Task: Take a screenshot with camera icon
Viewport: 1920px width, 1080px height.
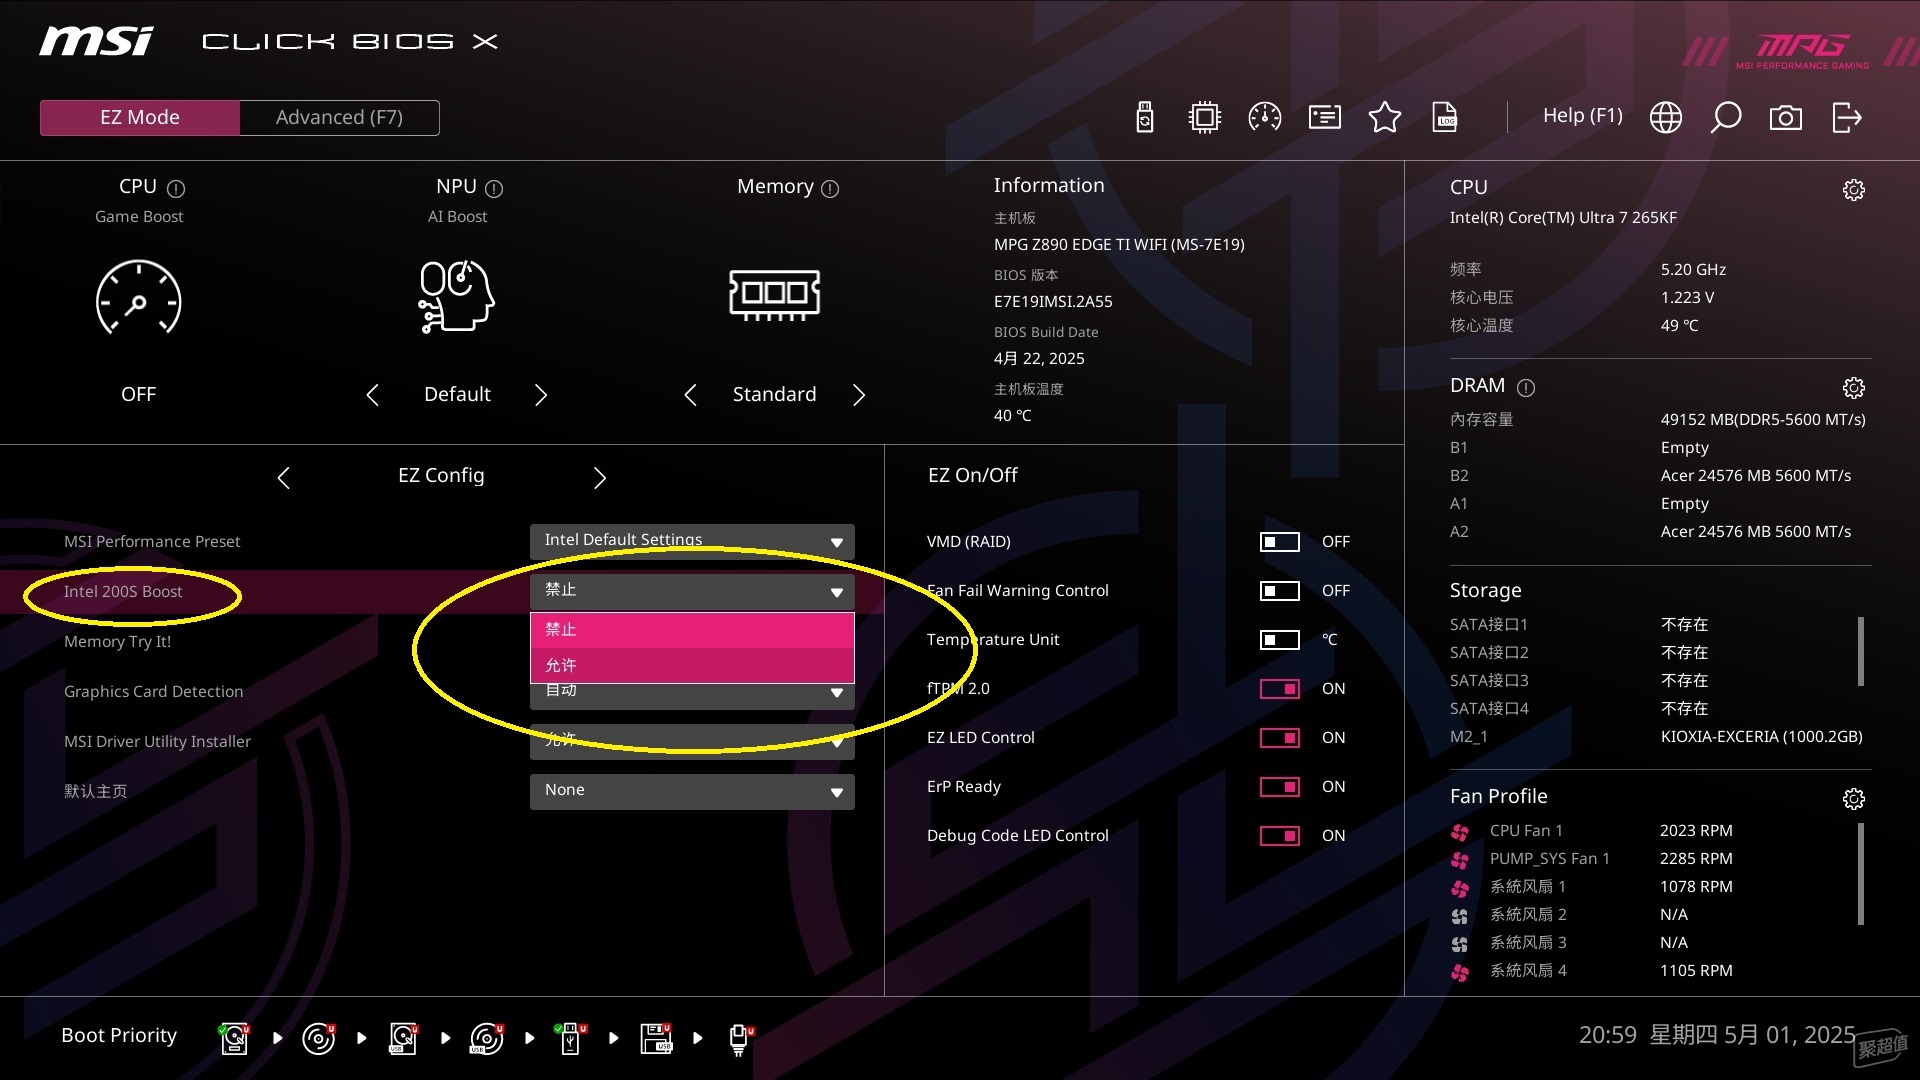Action: tap(1786, 117)
